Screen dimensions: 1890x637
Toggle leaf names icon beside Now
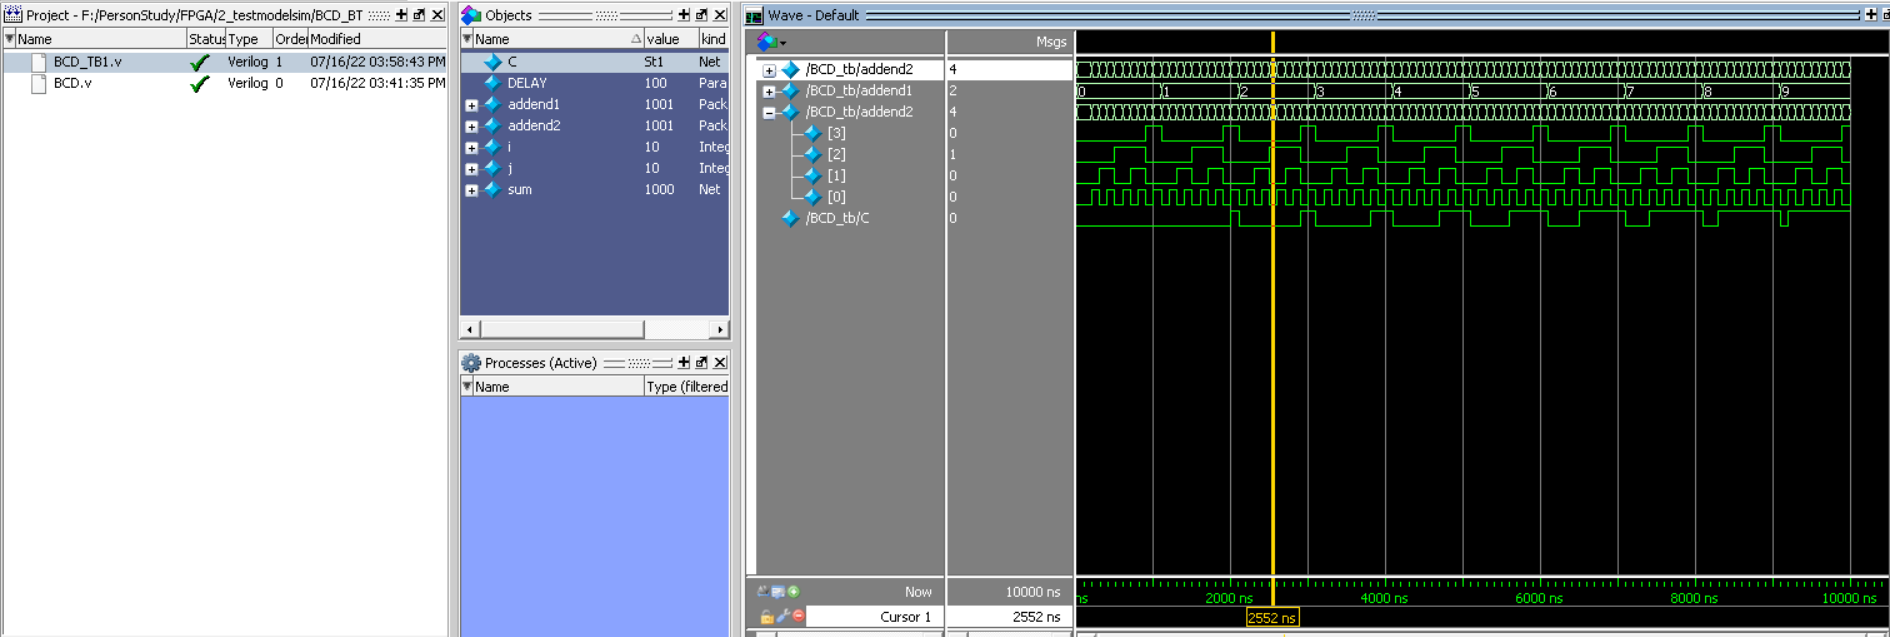[763, 592]
